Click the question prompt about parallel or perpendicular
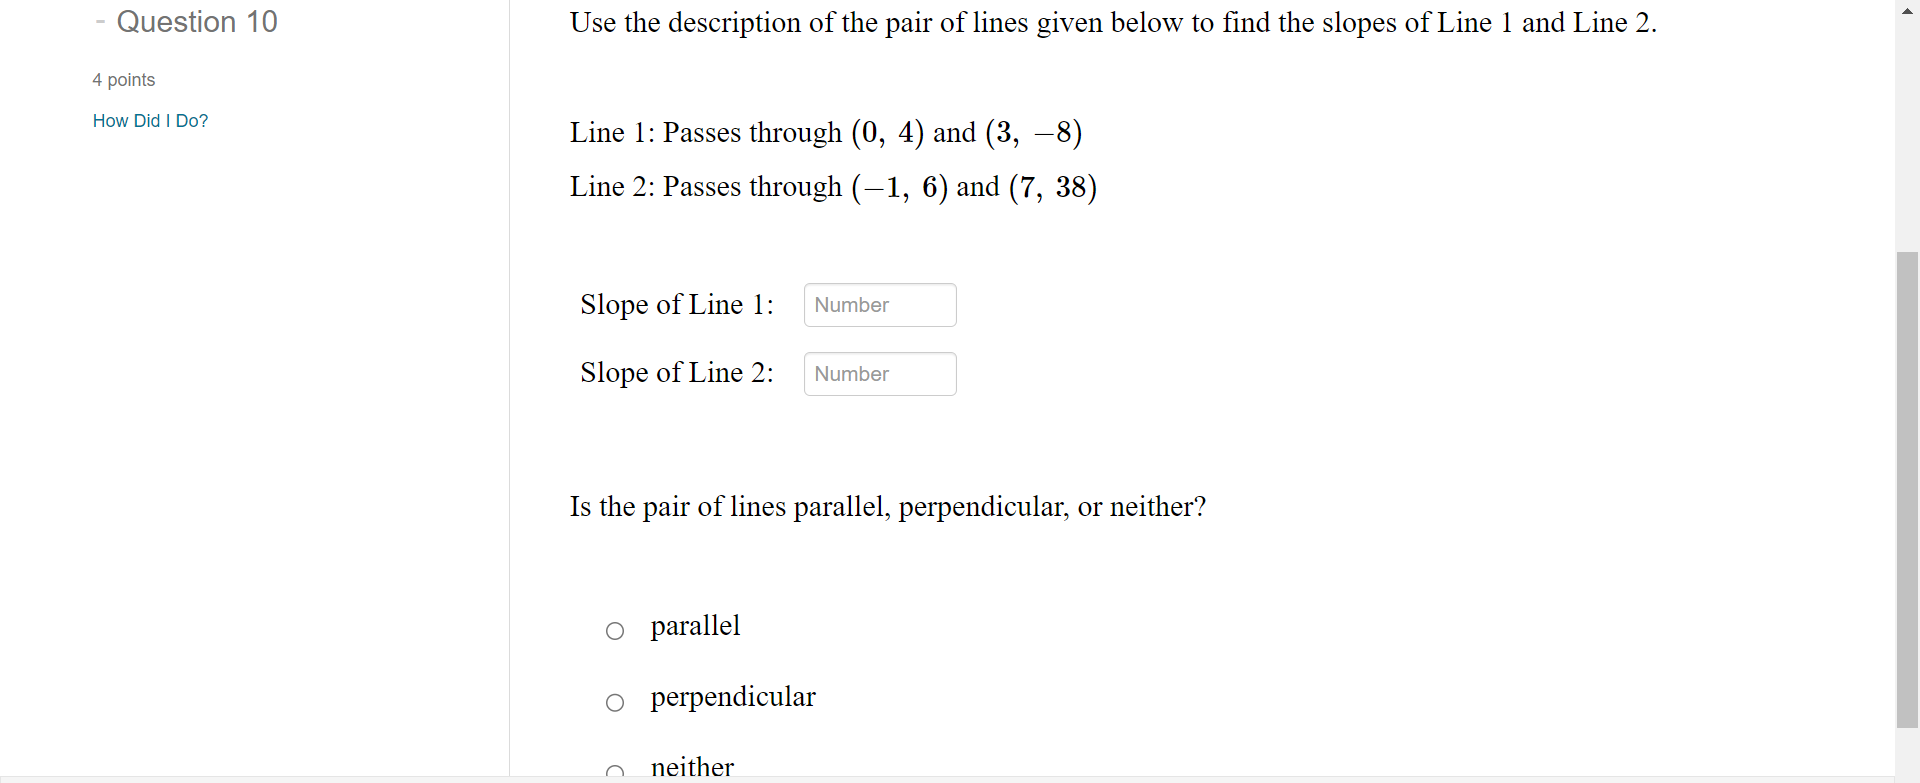The height and width of the screenshot is (783, 1920). coord(888,507)
